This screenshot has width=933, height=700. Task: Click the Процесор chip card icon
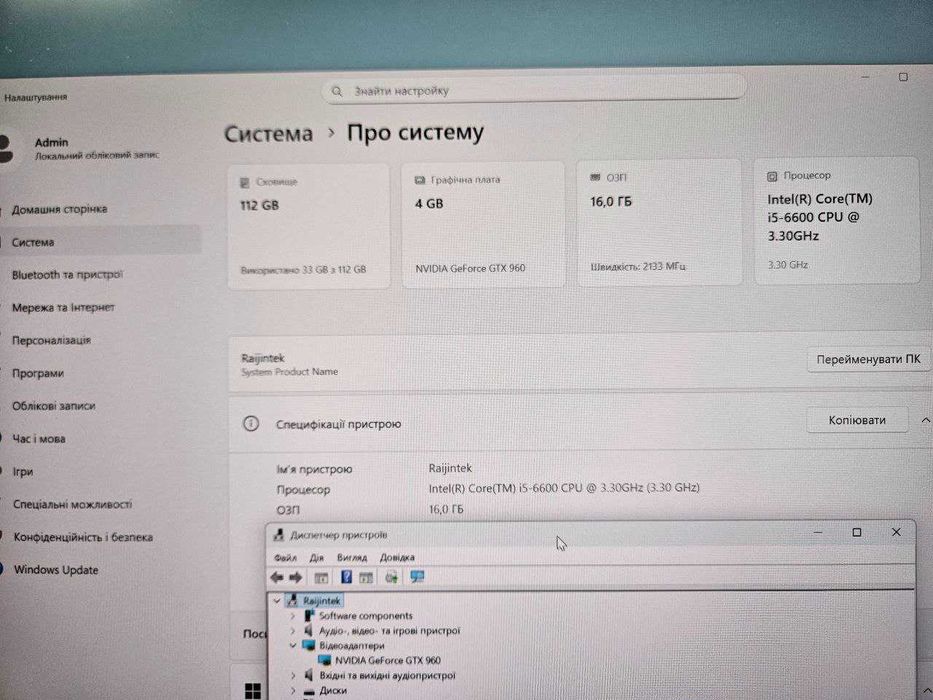point(772,176)
